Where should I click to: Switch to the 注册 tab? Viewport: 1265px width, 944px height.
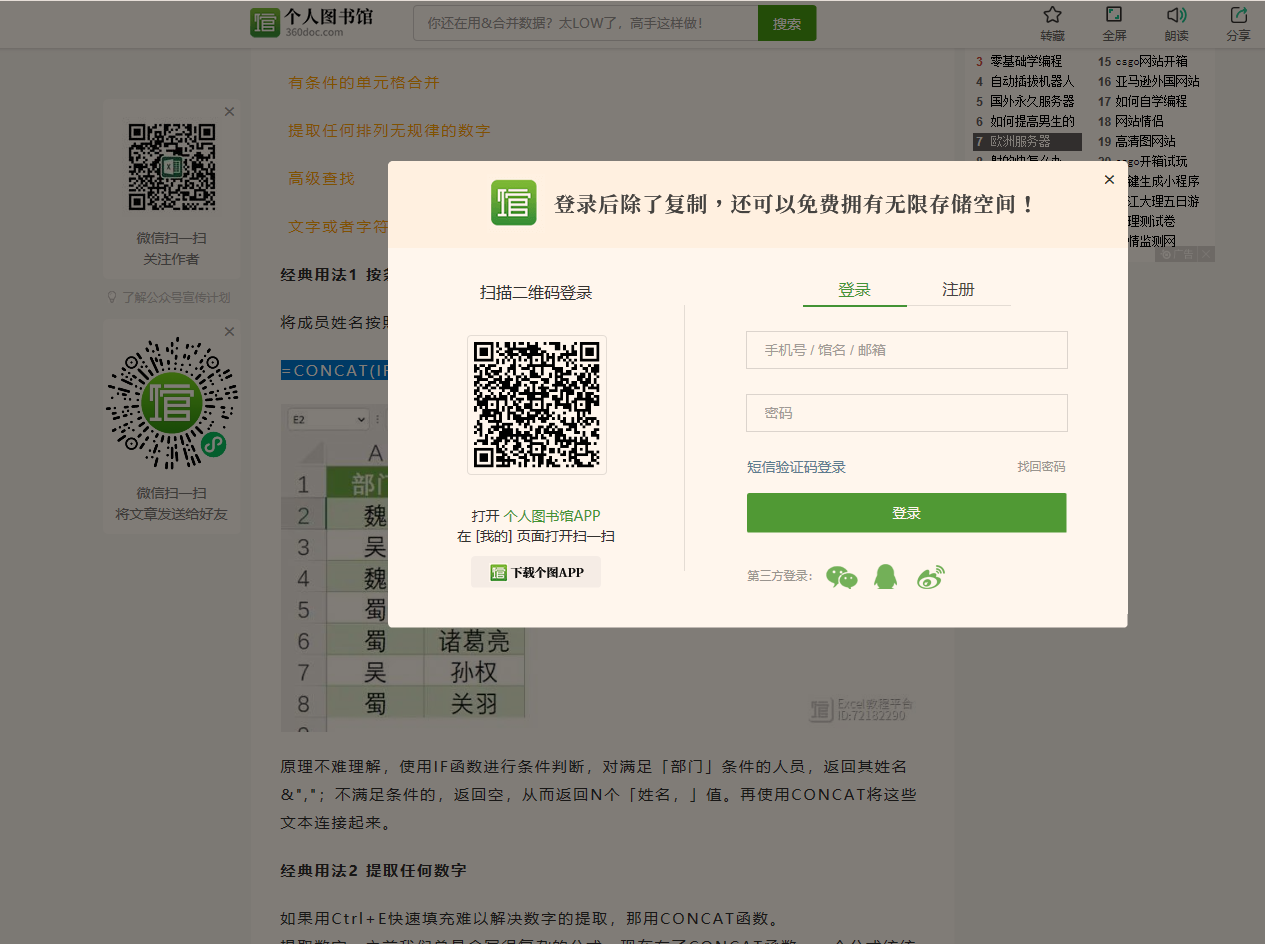click(x=958, y=290)
